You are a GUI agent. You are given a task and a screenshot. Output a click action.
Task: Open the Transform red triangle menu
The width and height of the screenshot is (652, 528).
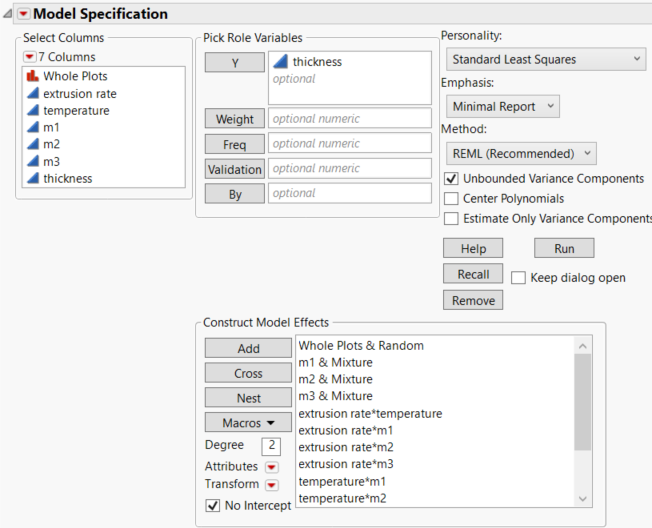271,485
